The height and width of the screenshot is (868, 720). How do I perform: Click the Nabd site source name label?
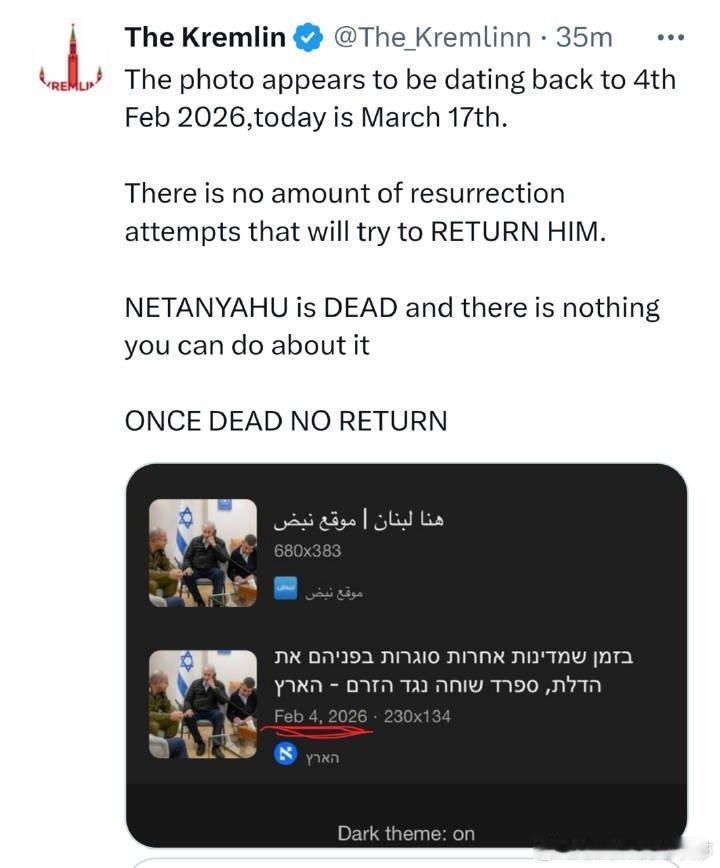(334, 593)
